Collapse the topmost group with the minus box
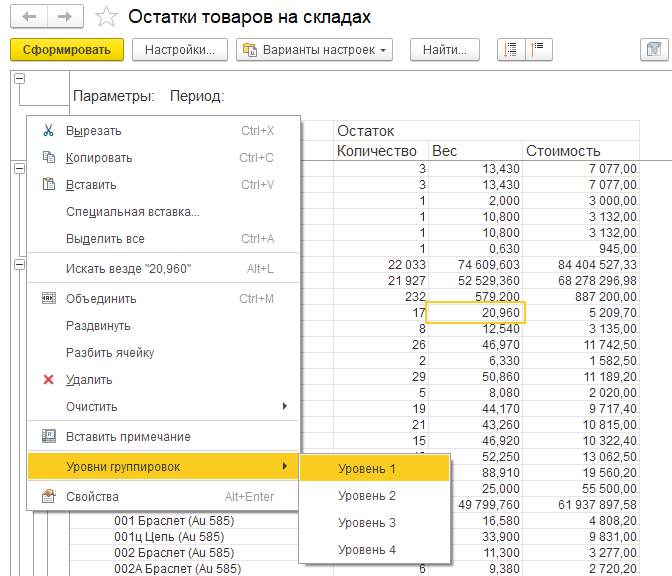The width and height of the screenshot is (672, 576). 19,78
